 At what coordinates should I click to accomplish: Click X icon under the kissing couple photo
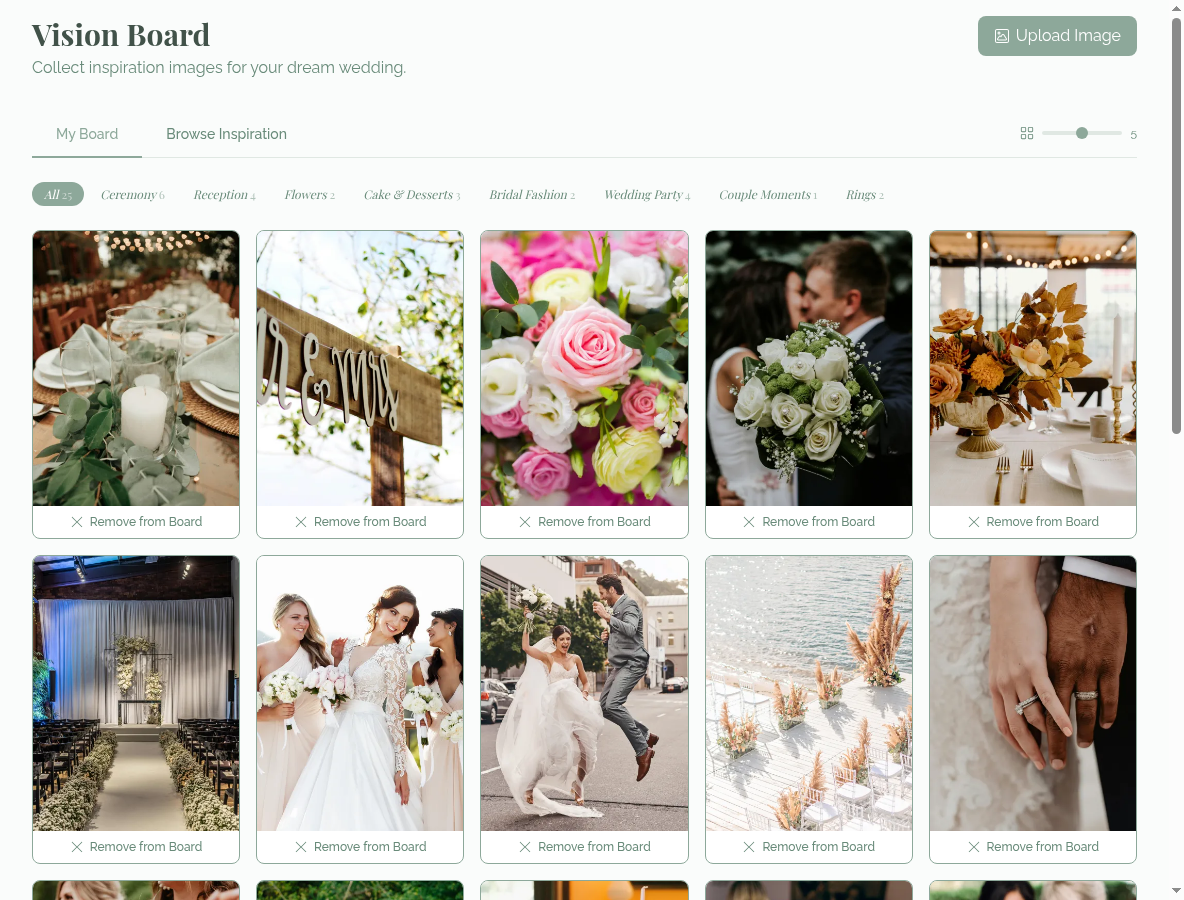pos(749,522)
